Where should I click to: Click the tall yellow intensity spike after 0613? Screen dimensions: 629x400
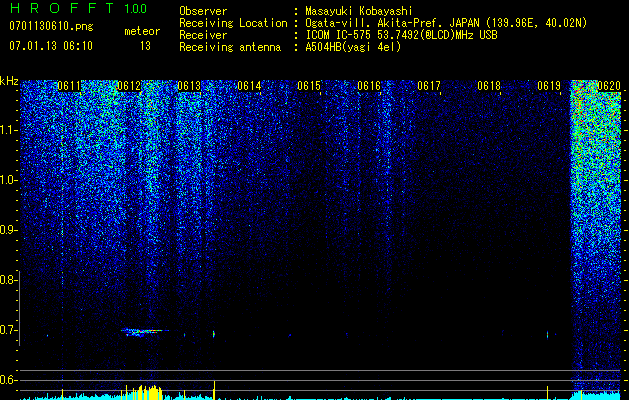[215, 390]
